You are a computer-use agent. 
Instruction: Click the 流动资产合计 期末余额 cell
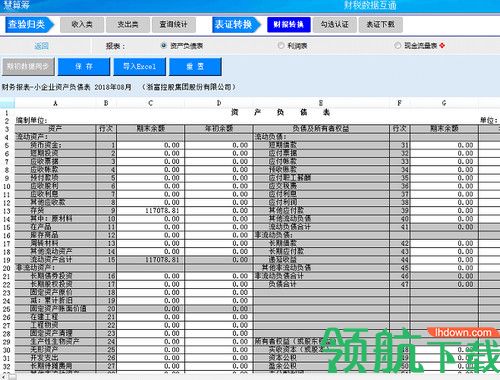pos(150,260)
